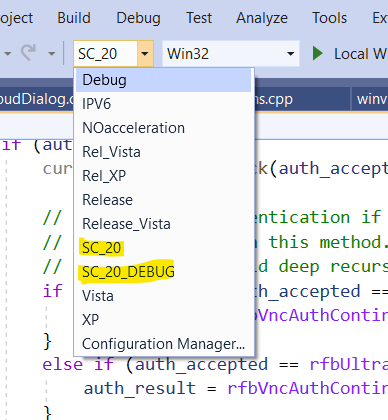Click the else if auth_accepted code line
The width and height of the screenshot is (388, 420).
(x=215, y=364)
